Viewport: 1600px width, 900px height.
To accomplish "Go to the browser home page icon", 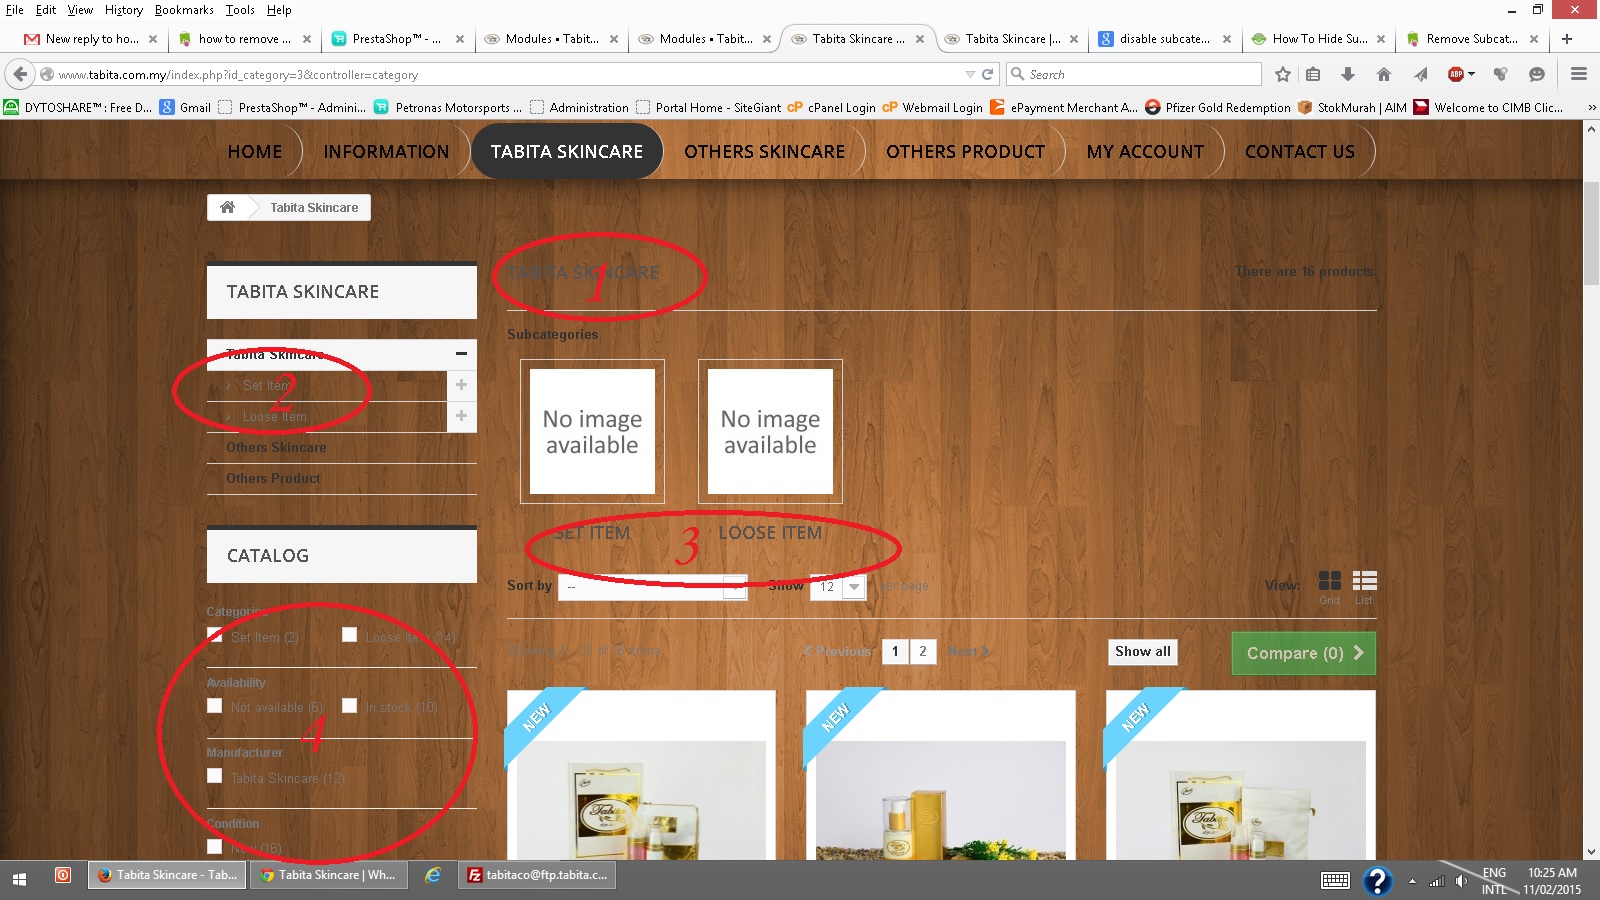I will point(1384,74).
